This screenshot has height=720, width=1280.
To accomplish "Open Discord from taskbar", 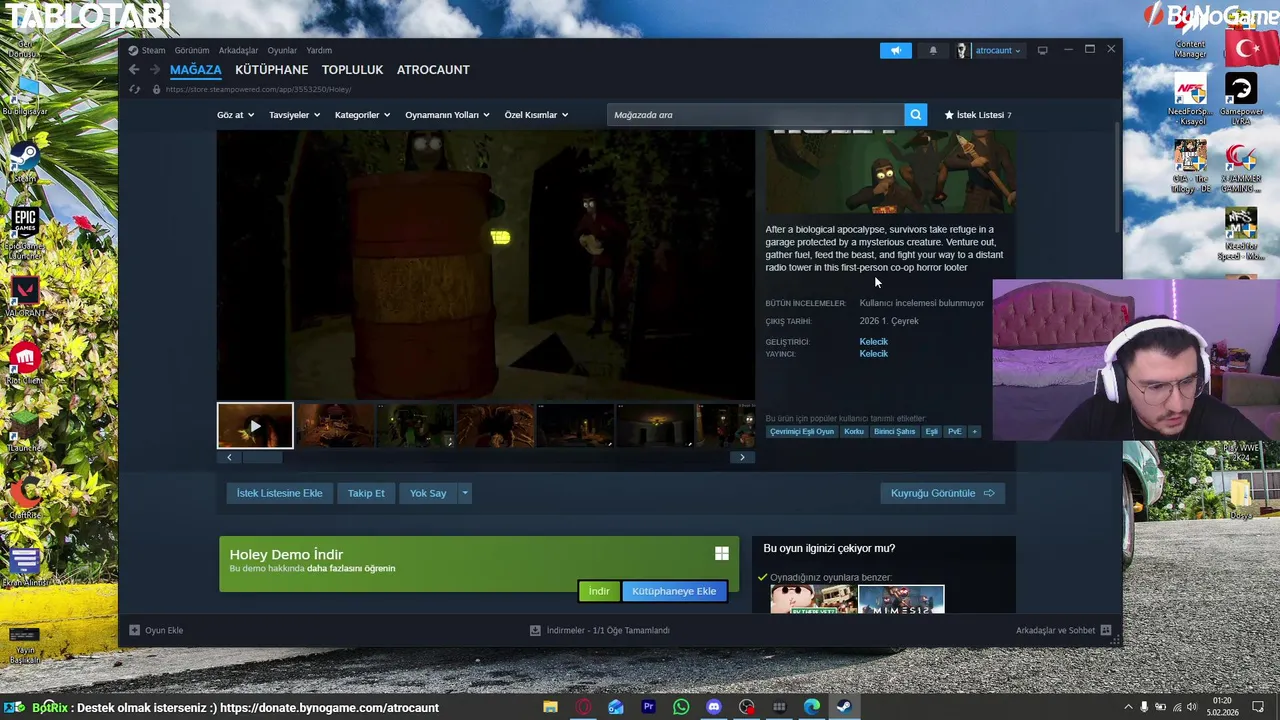I will [x=714, y=707].
